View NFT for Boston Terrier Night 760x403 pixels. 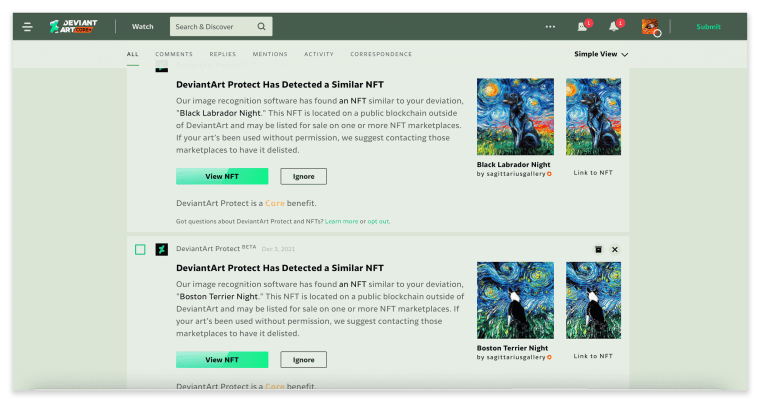pos(222,359)
